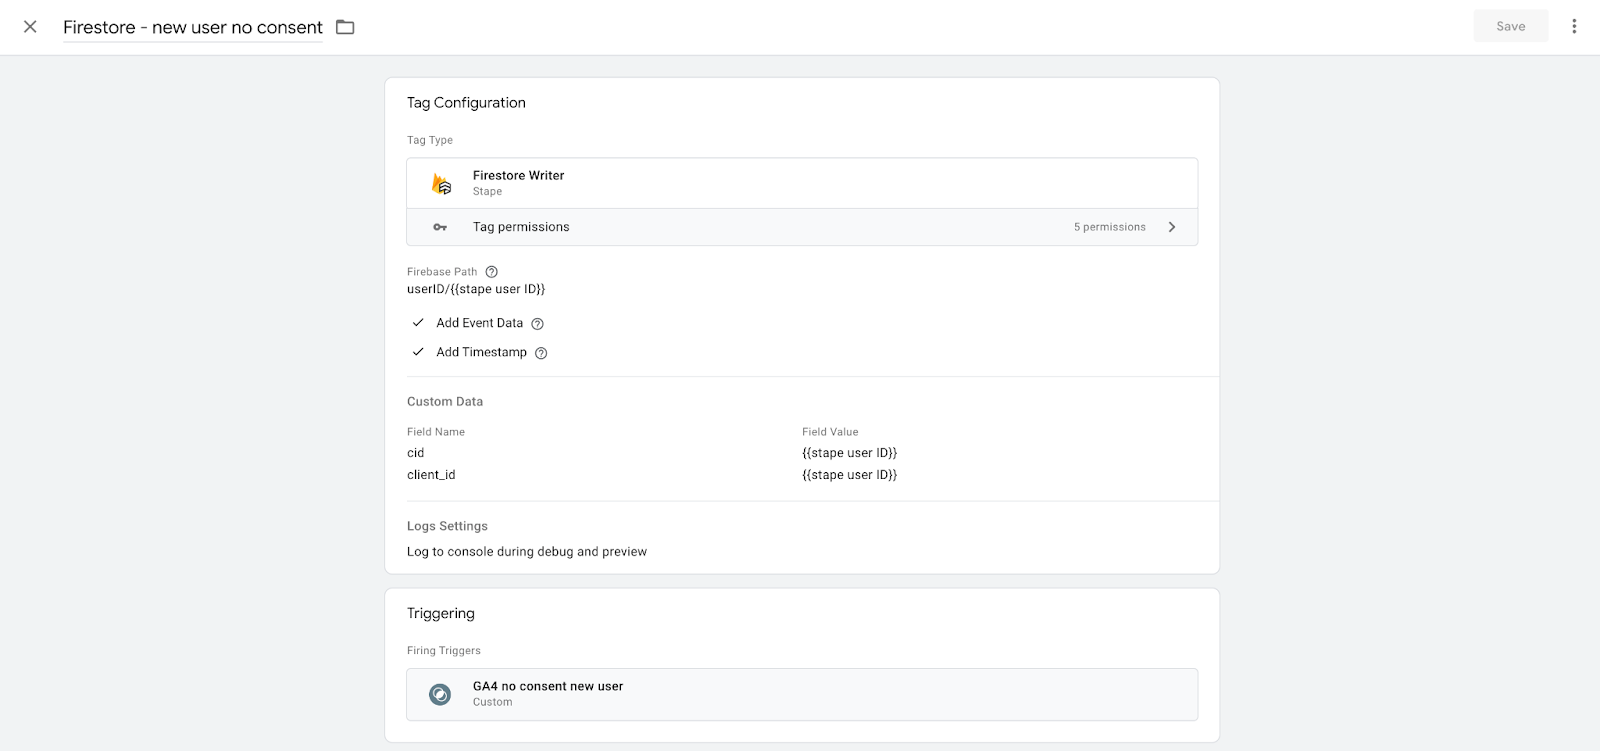Image resolution: width=1600 pixels, height=751 pixels.
Task: Click the field value in the client_id row
Action: [849, 475]
